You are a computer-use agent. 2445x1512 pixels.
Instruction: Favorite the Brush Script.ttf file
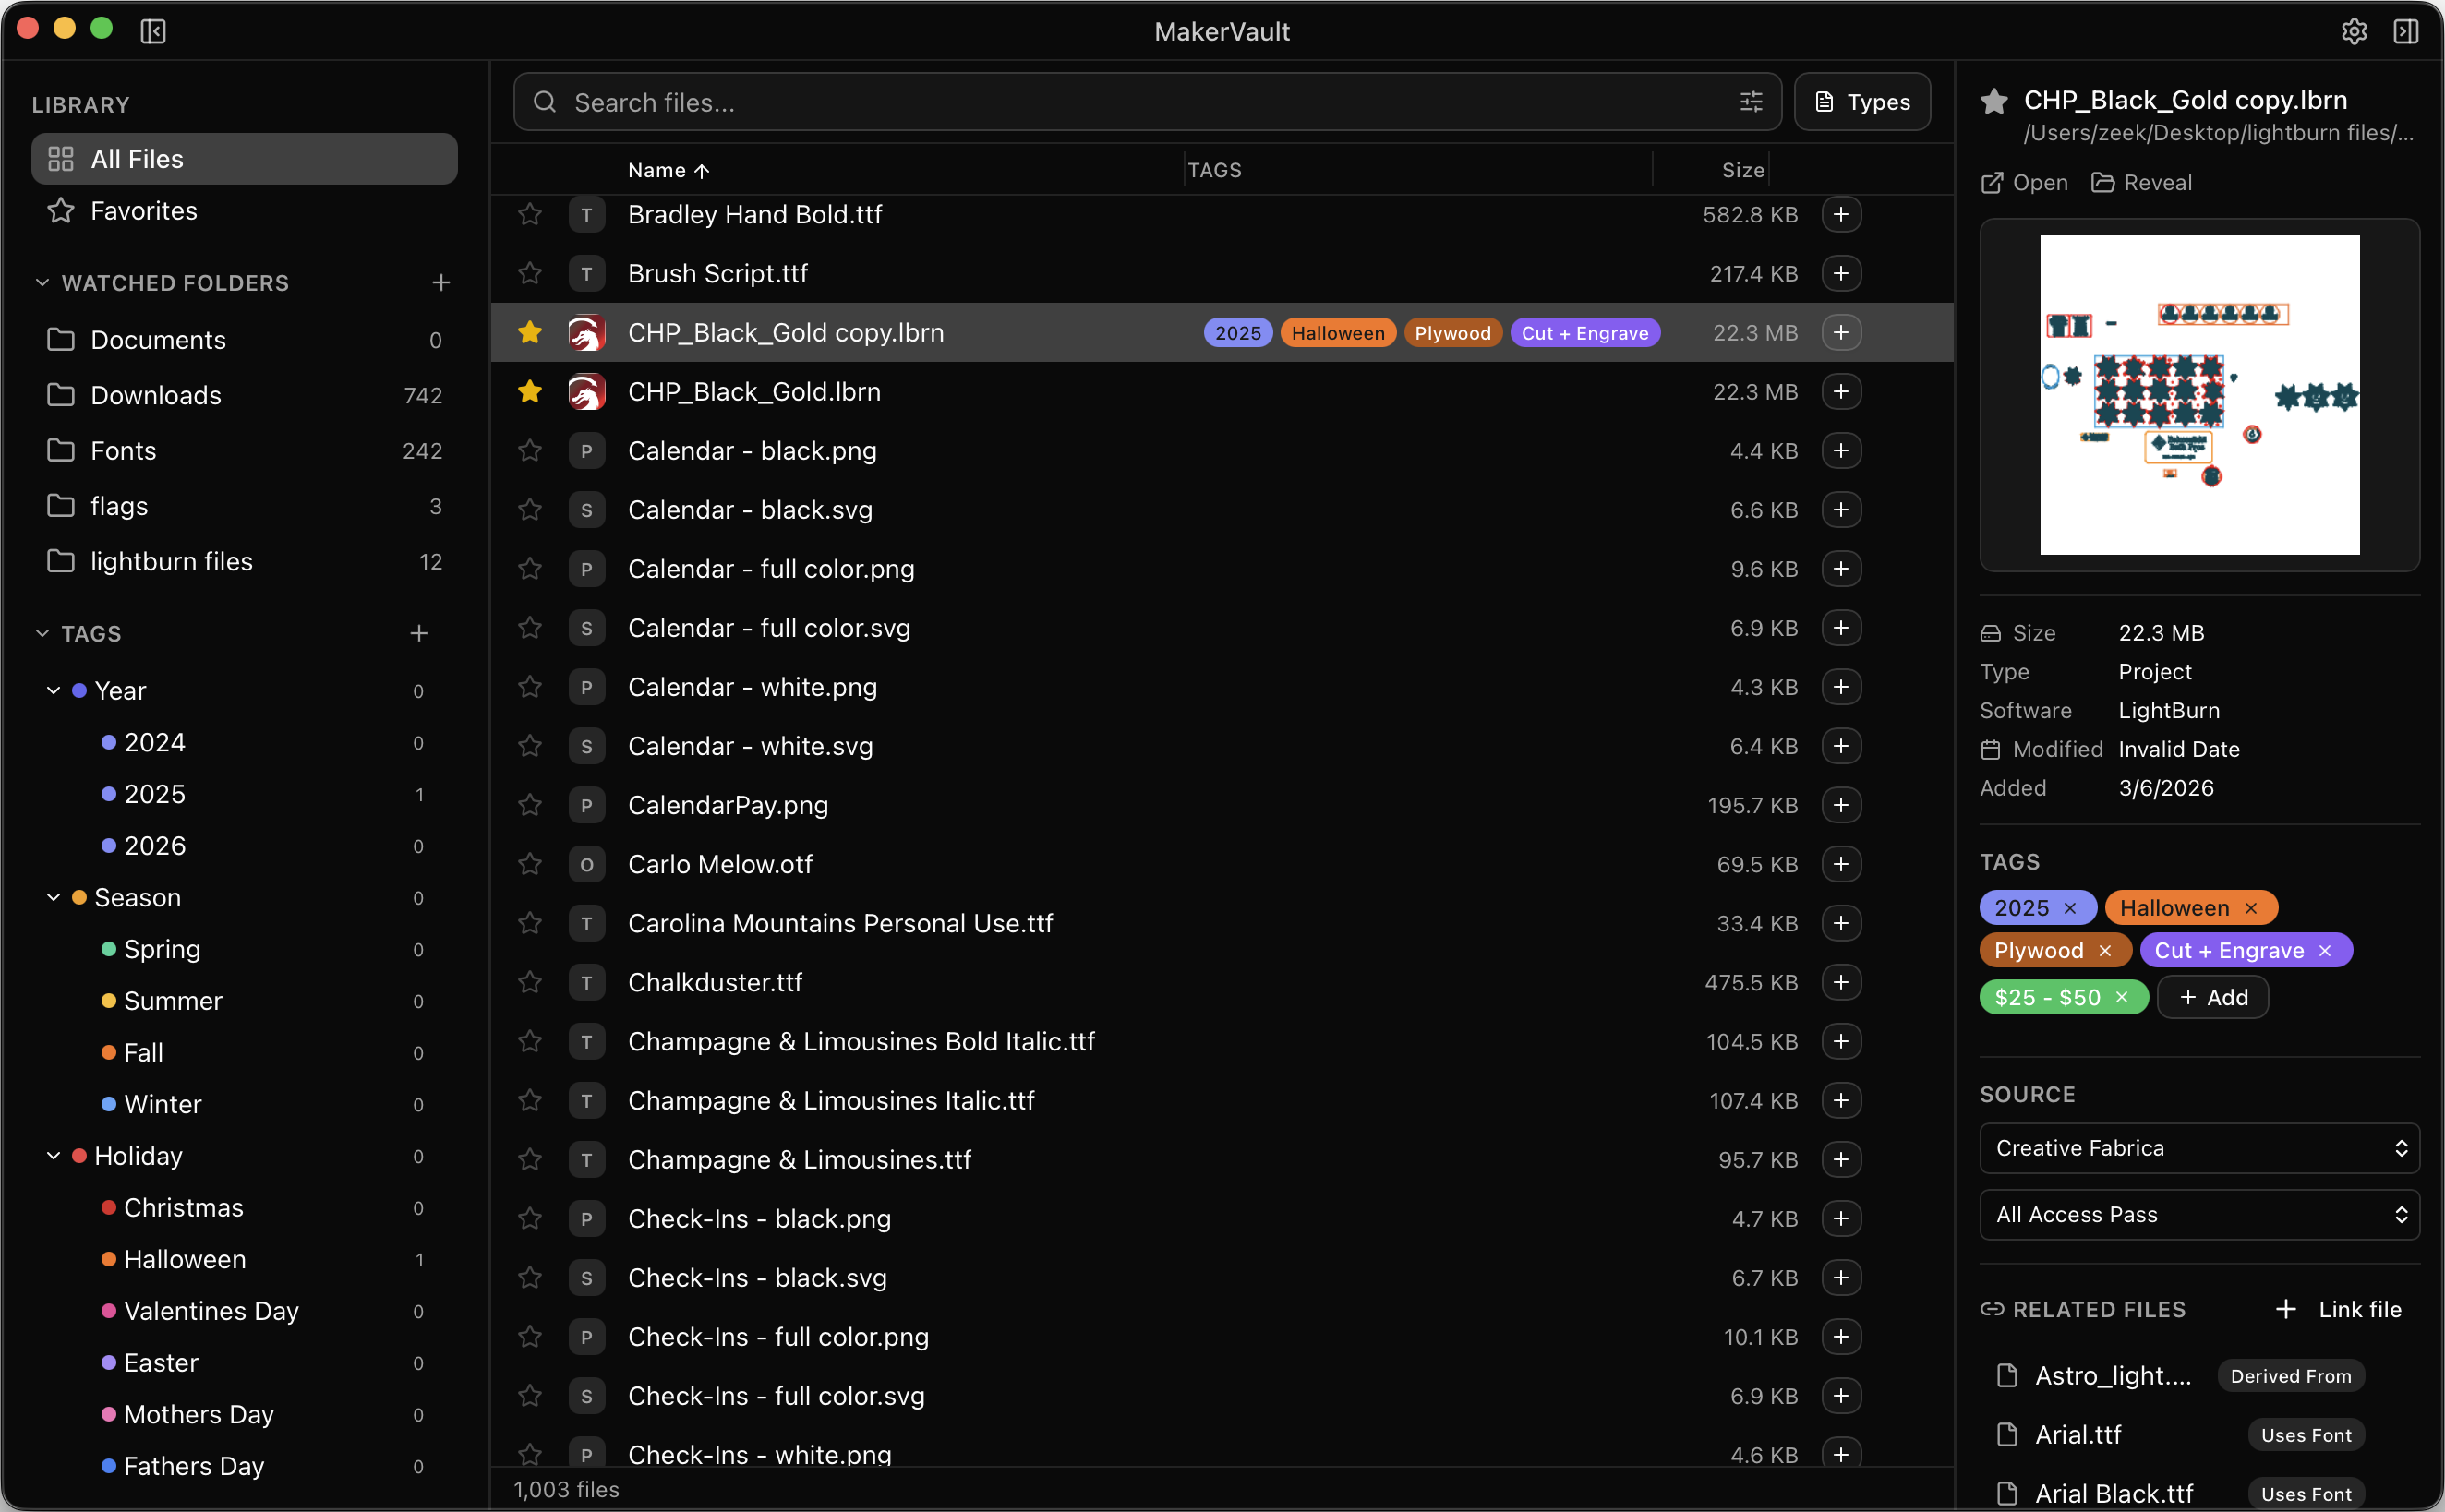coord(530,273)
